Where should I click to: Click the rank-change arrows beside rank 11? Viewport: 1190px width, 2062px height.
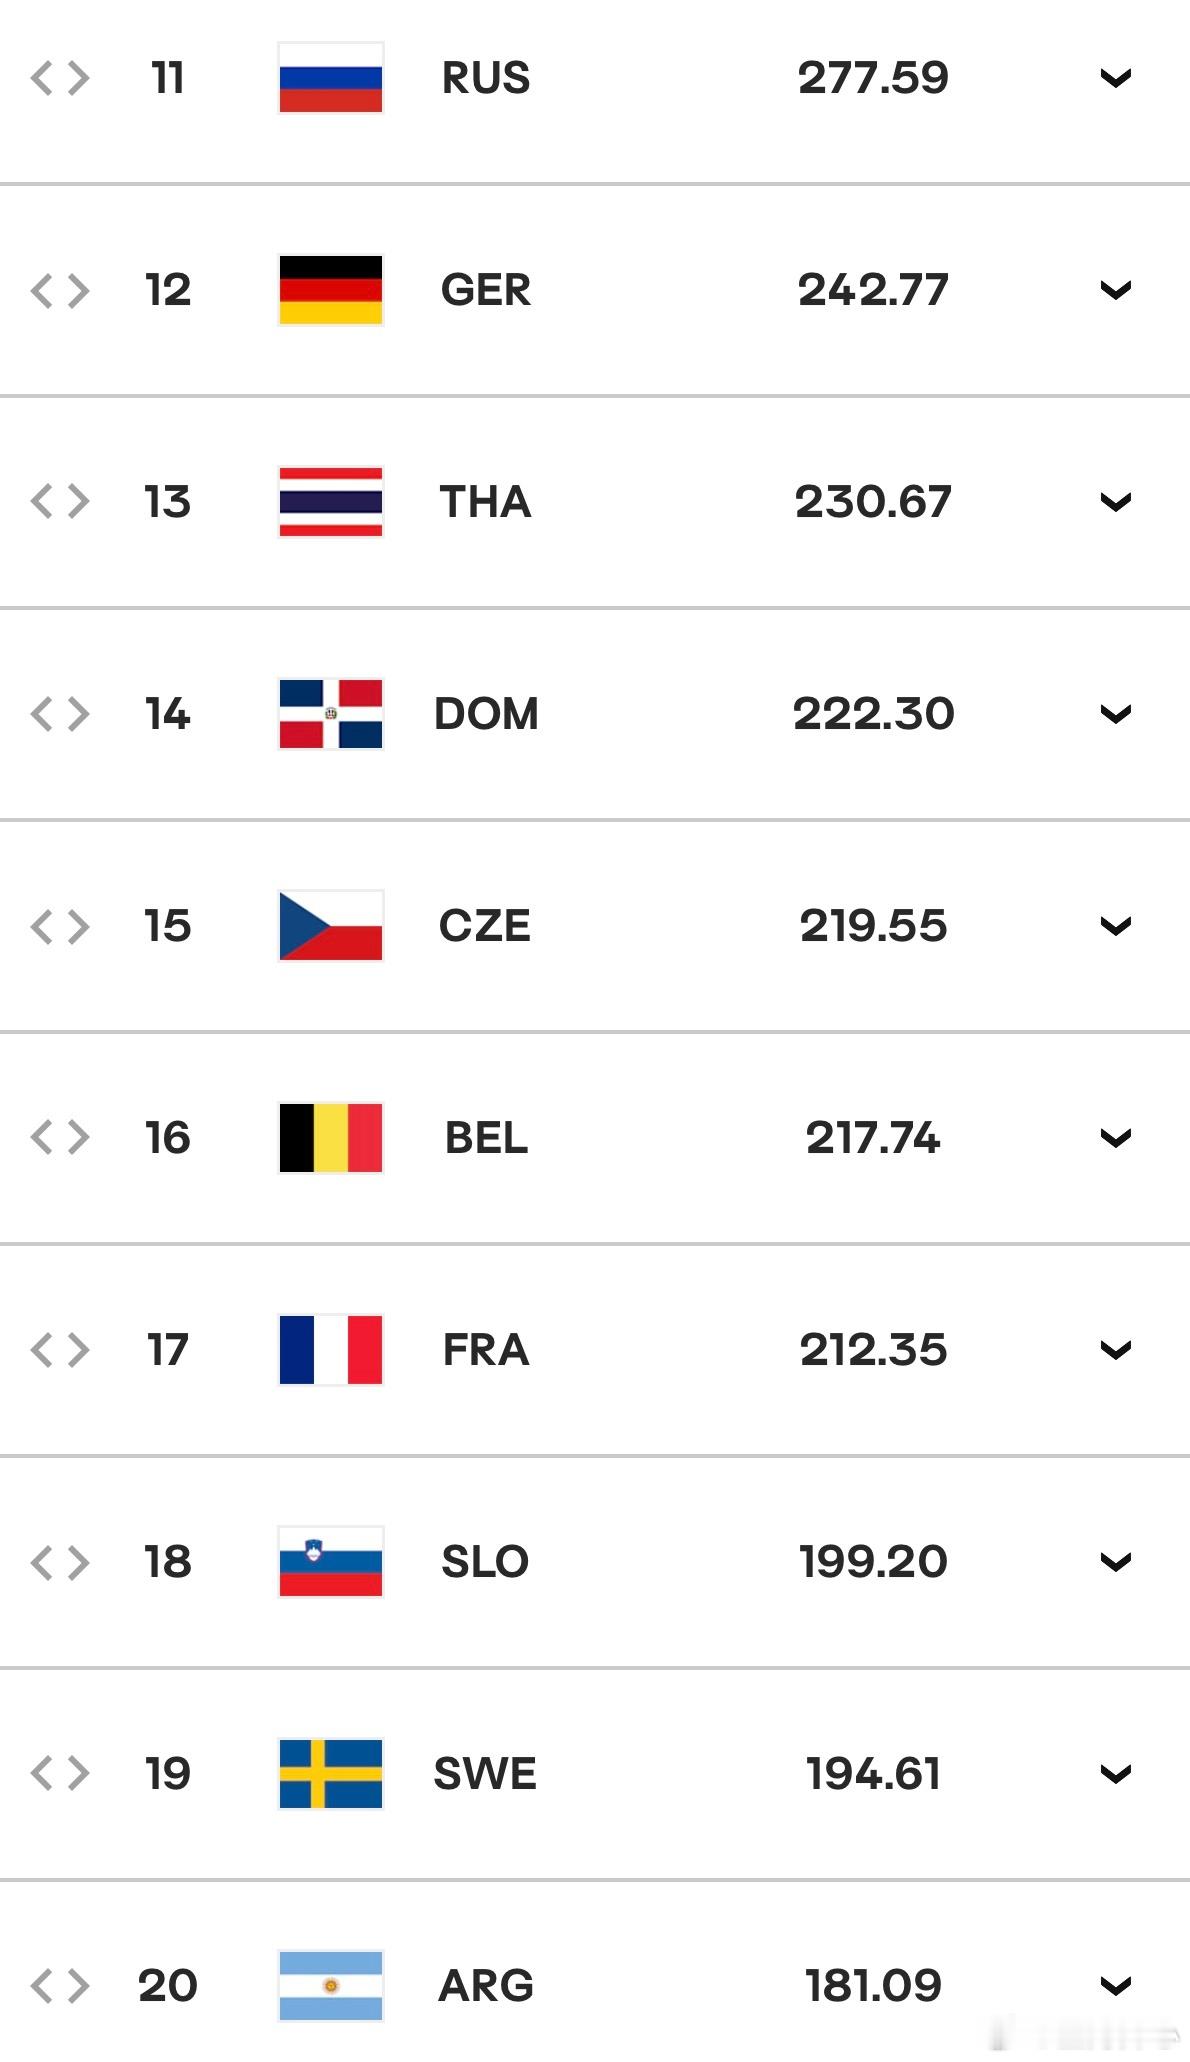60,78
